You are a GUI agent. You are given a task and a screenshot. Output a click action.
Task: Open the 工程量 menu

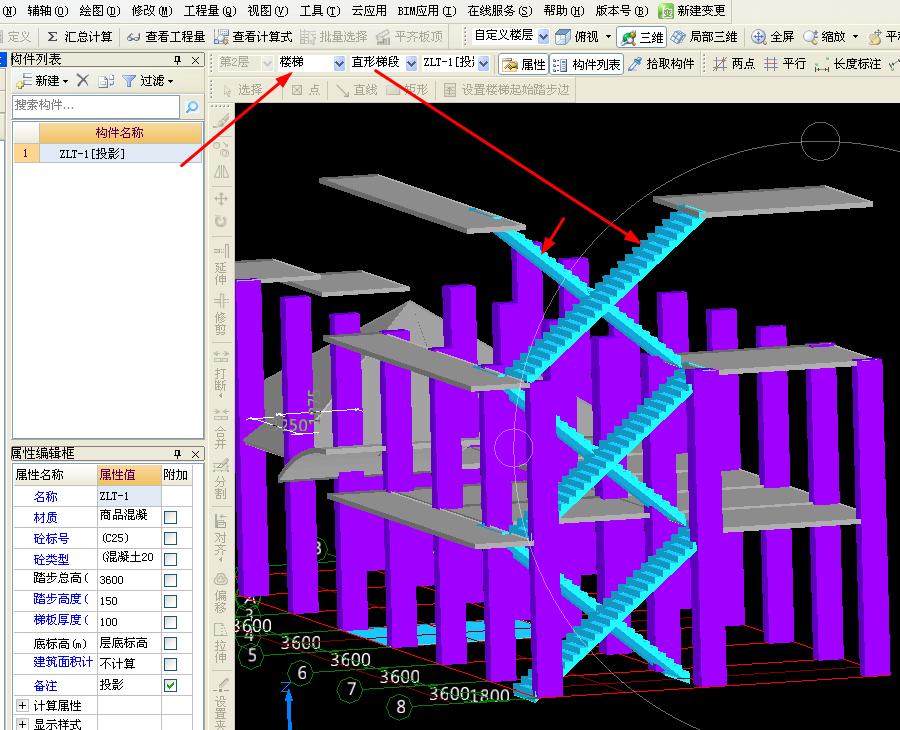[209, 11]
